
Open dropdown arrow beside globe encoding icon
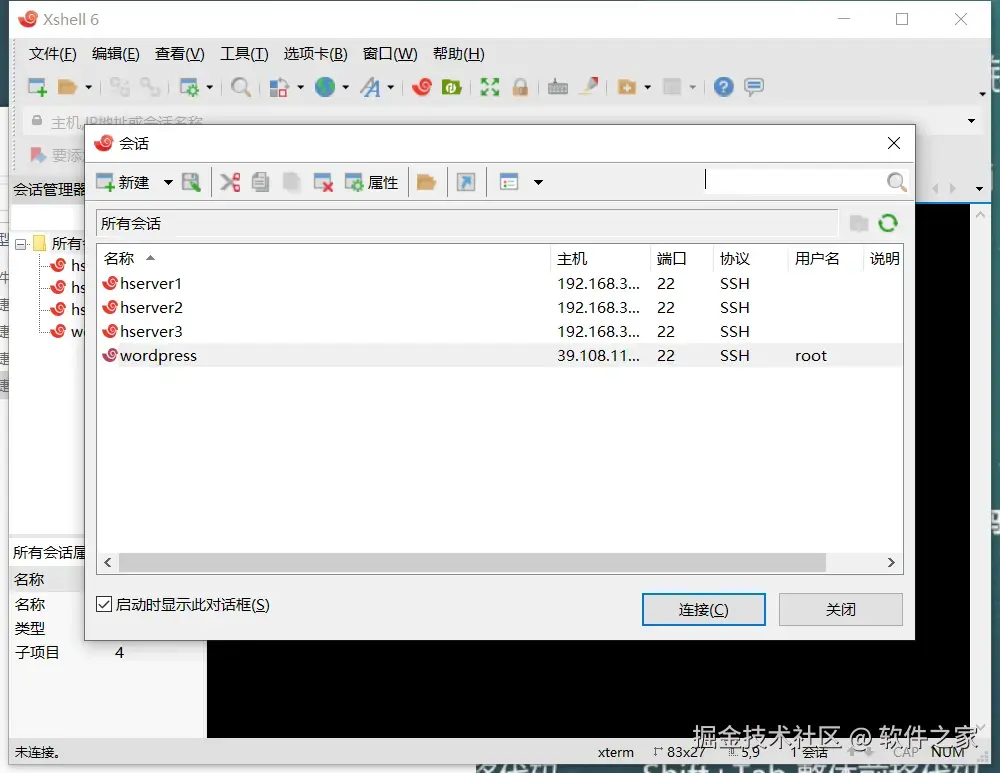point(346,87)
